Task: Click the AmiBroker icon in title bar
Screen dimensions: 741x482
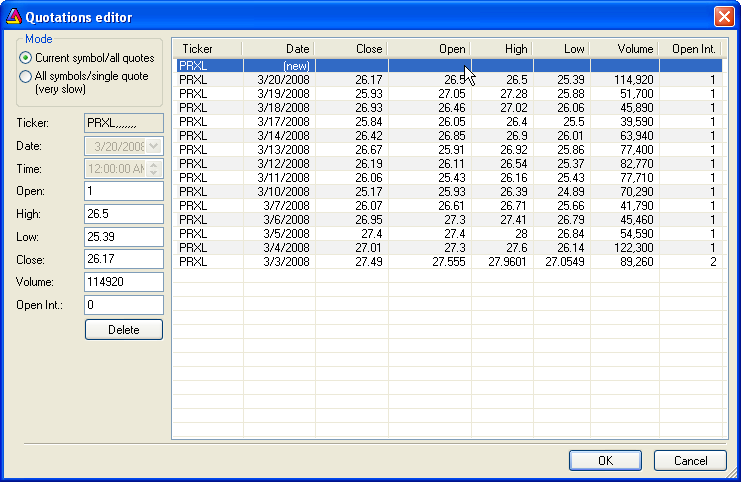Action: [13, 17]
